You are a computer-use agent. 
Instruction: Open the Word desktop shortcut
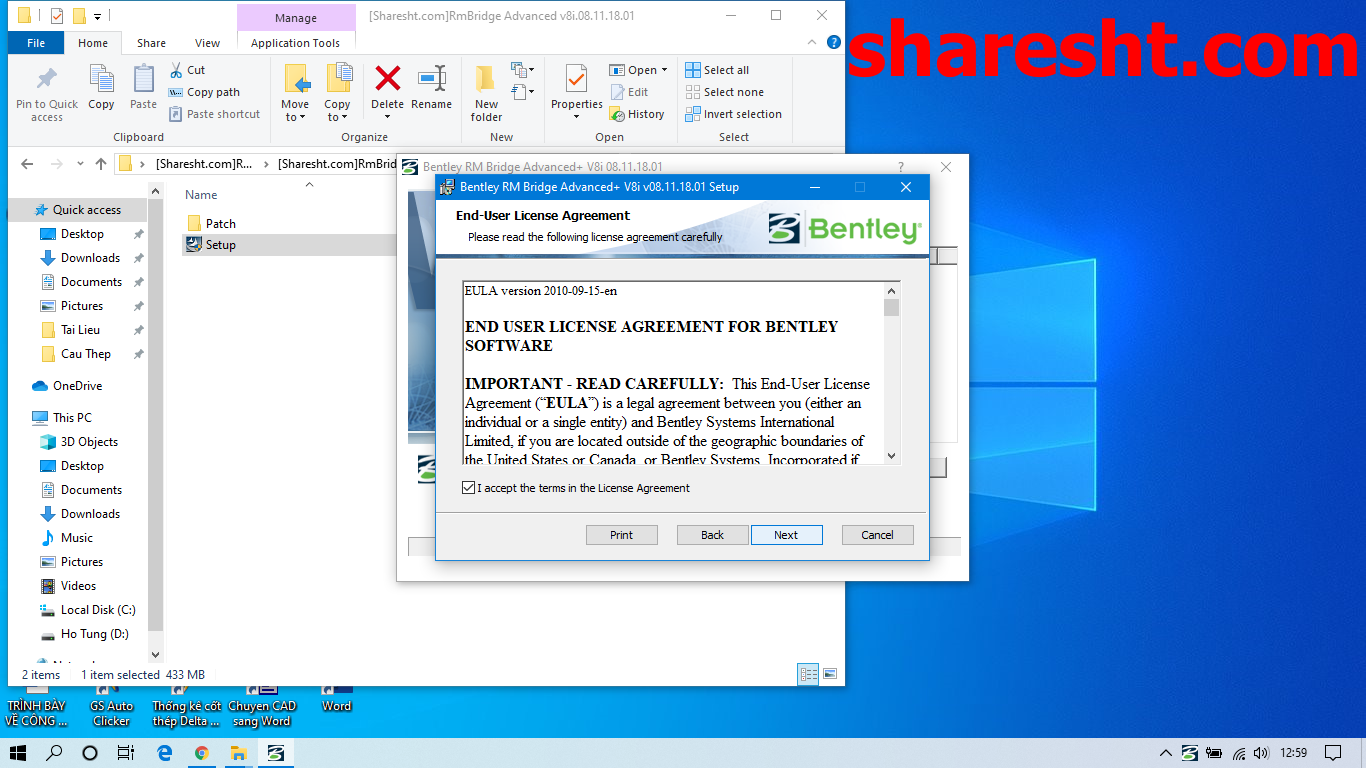pos(337,699)
